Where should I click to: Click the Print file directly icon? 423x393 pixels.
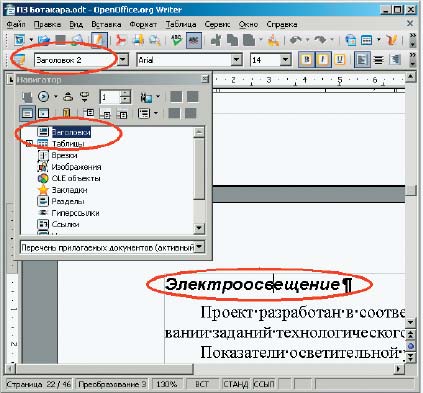pos(138,40)
